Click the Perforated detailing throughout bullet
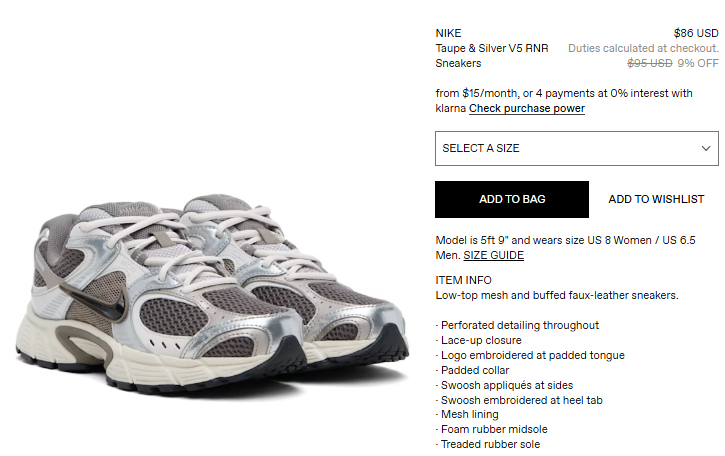725x456 pixels. click(517, 326)
